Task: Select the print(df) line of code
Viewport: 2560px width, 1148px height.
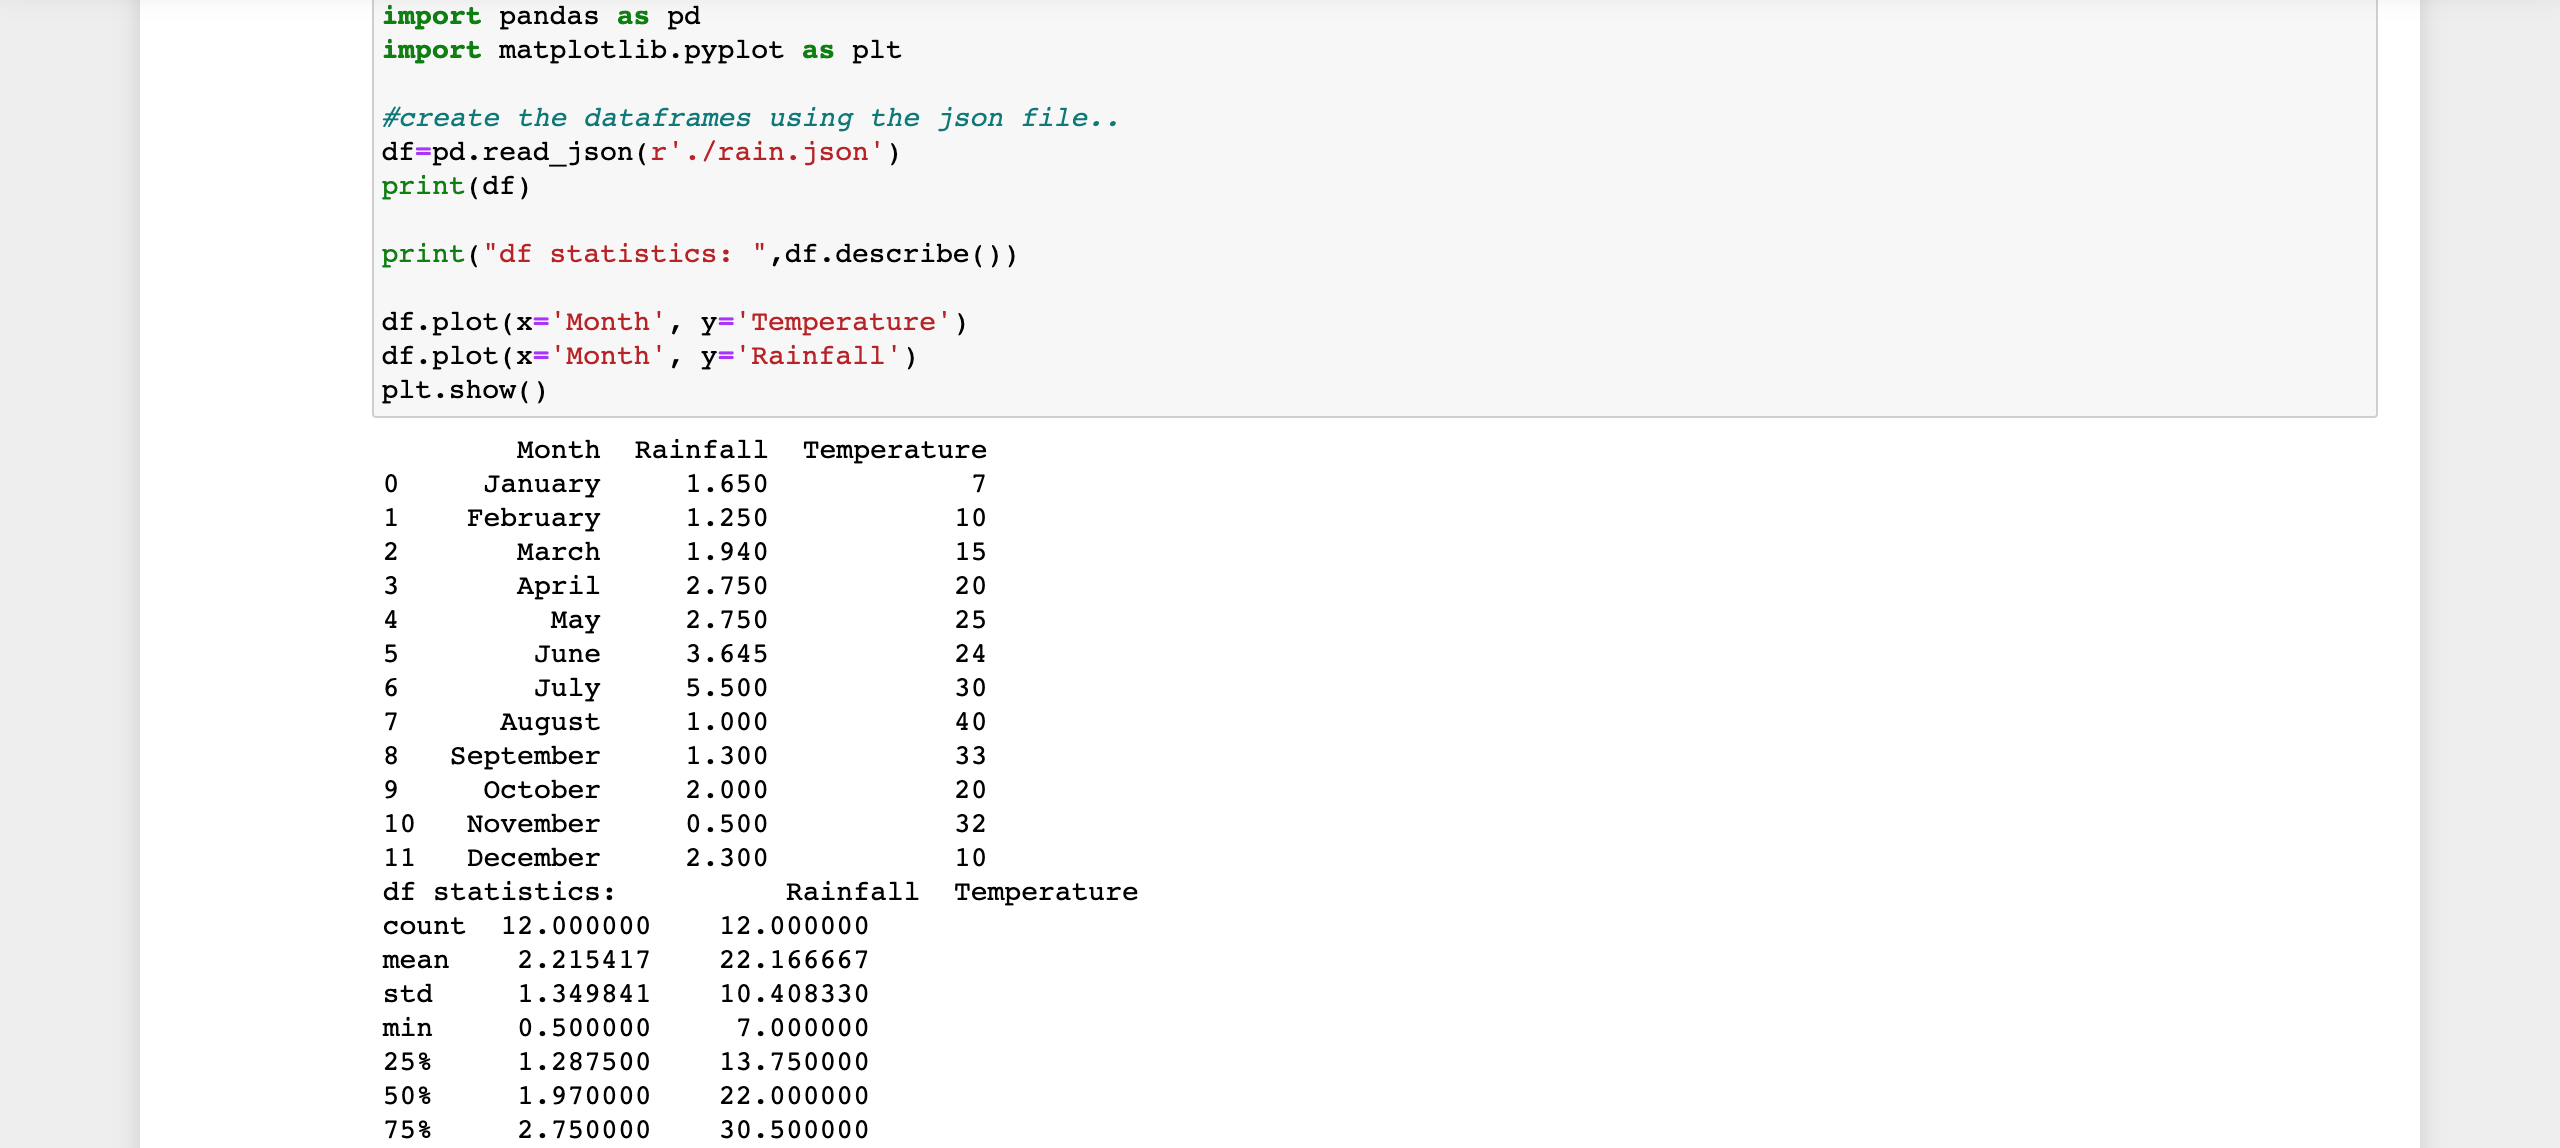Action: pos(453,185)
